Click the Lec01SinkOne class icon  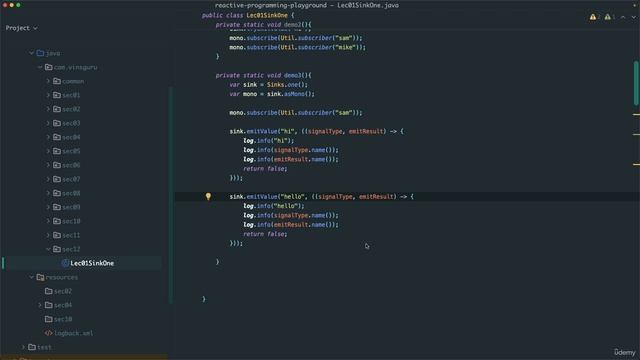click(65, 263)
